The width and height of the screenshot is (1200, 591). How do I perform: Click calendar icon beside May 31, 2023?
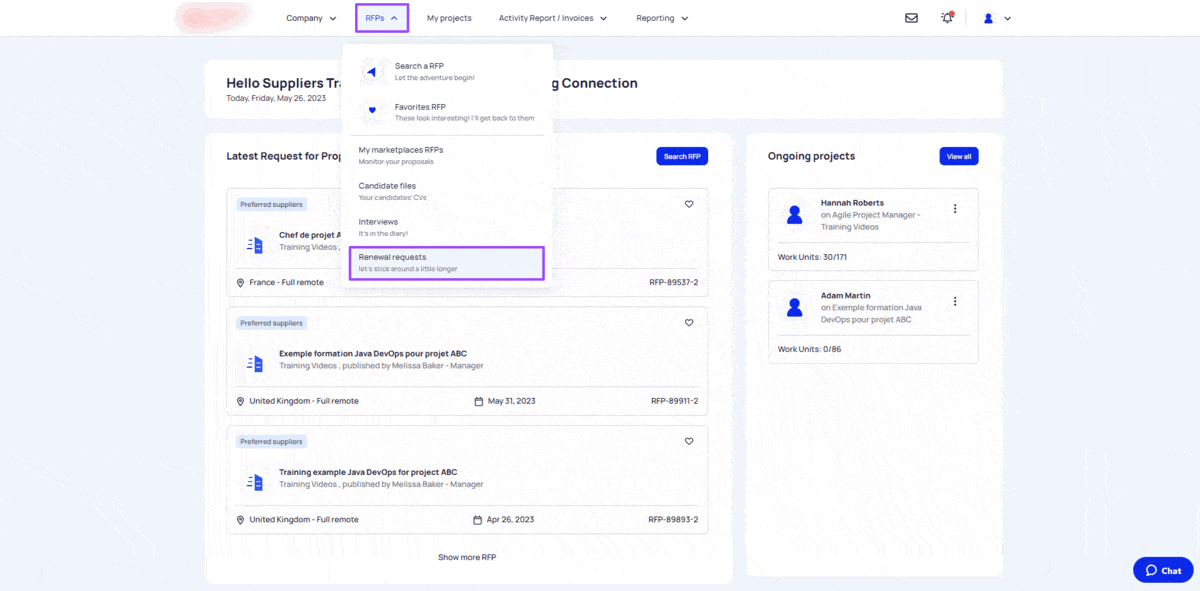tap(478, 401)
